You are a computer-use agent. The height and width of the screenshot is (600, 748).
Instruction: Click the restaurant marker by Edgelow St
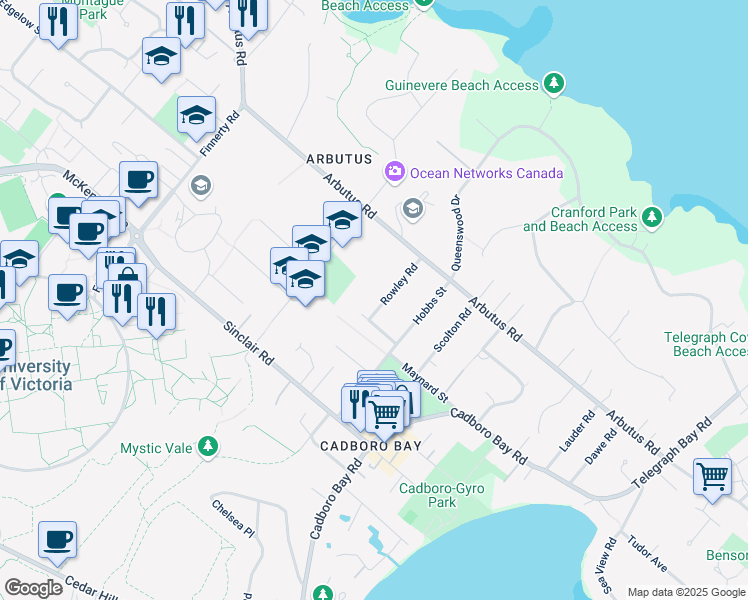58,24
